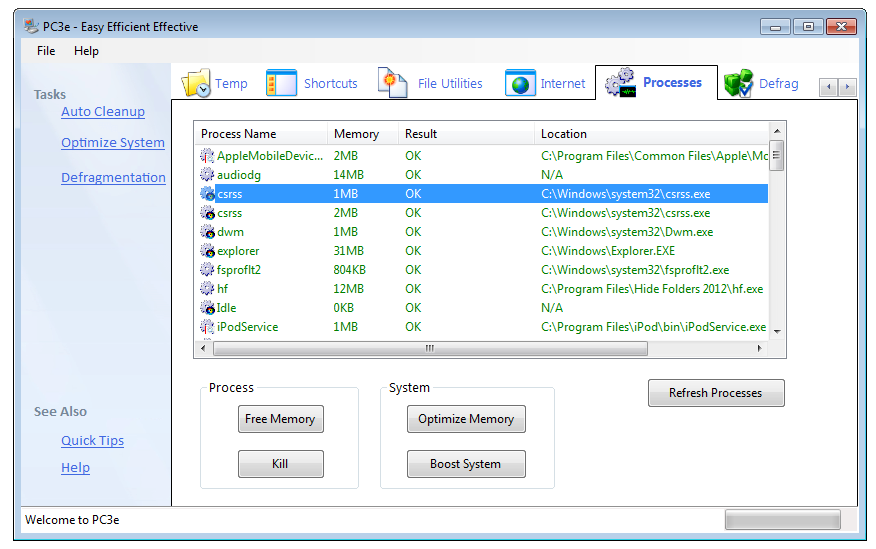Select the AppleMobileDevic... process row
This screenshot has height=549, width=876.
(x=482, y=156)
